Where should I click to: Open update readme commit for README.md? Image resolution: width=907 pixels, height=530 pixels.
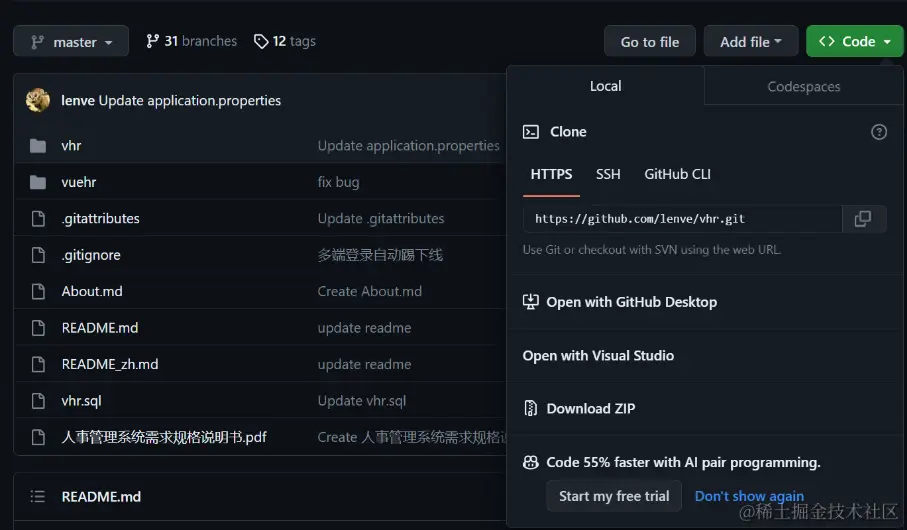[x=364, y=327]
